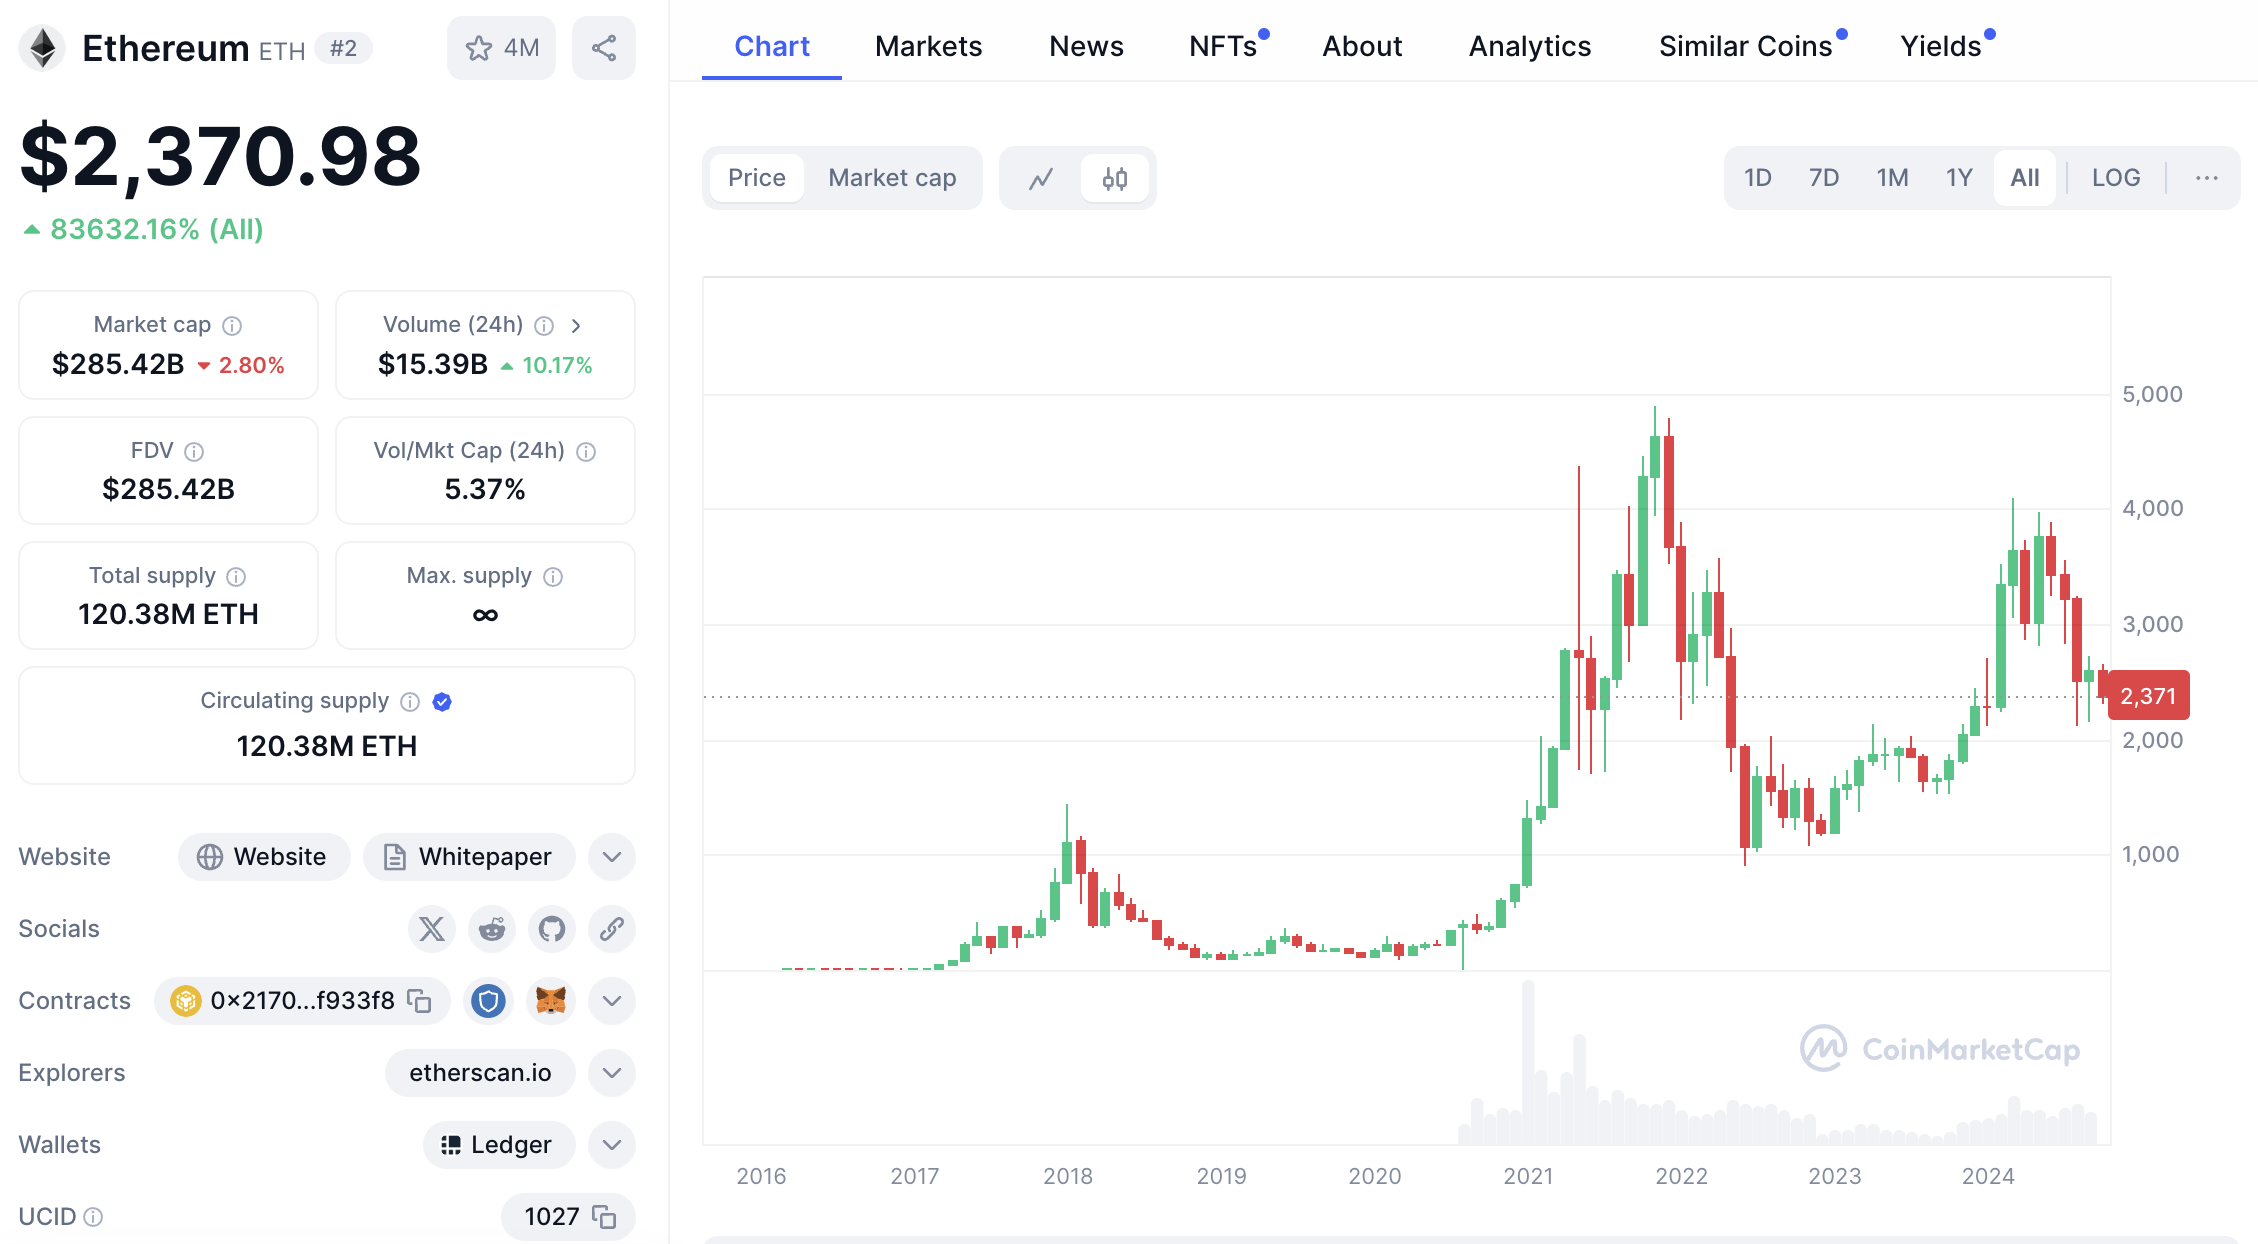The height and width of the screenshot is (1244, 2258).
Task: Set chart range to 1M
Action: pos(1892,178)
